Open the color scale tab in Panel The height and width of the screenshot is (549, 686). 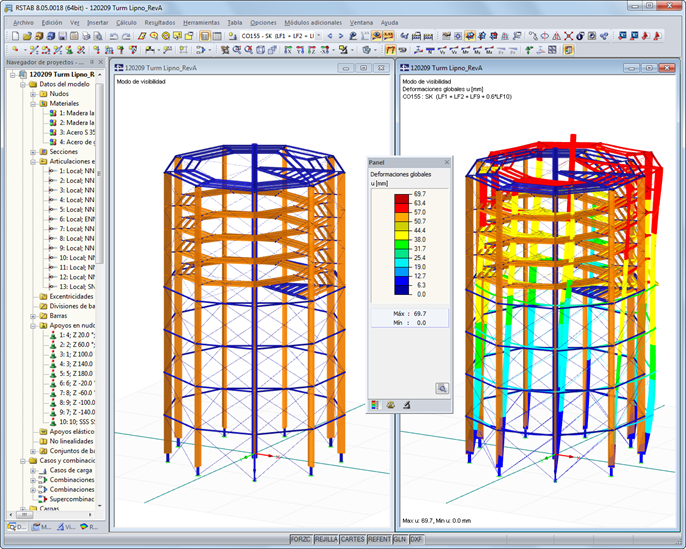coord(375,405)
